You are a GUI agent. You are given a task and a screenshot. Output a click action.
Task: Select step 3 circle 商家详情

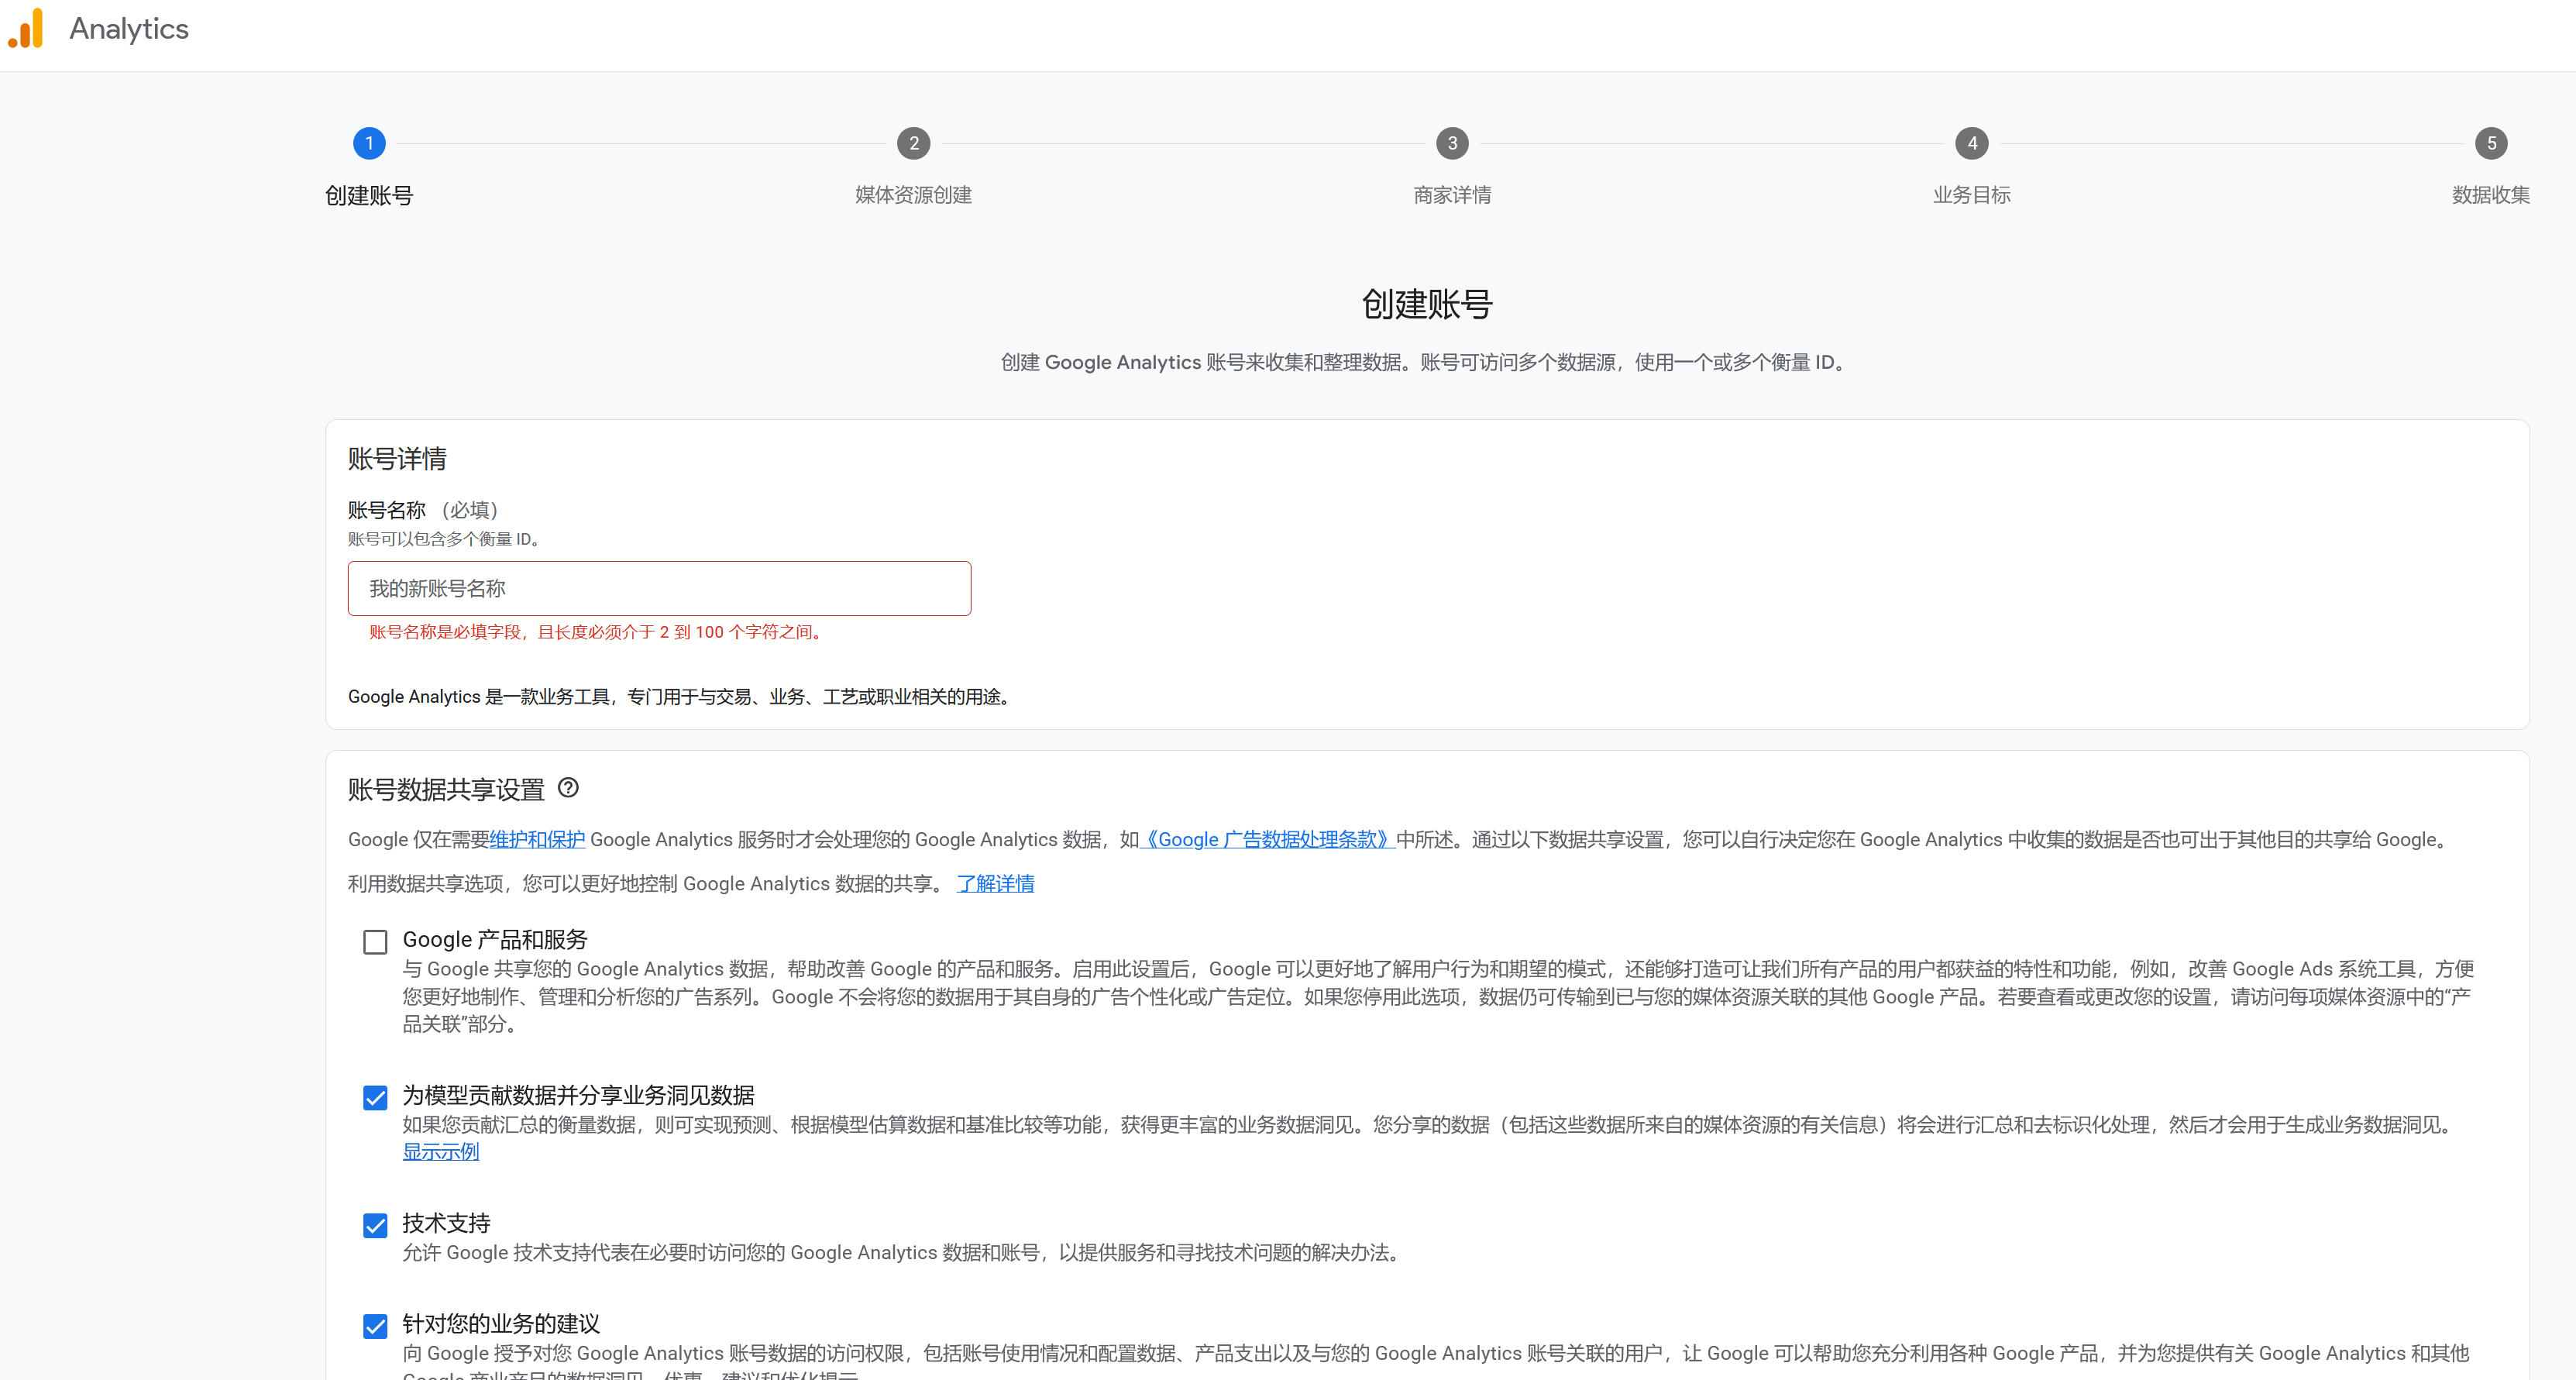point(1452,143)
